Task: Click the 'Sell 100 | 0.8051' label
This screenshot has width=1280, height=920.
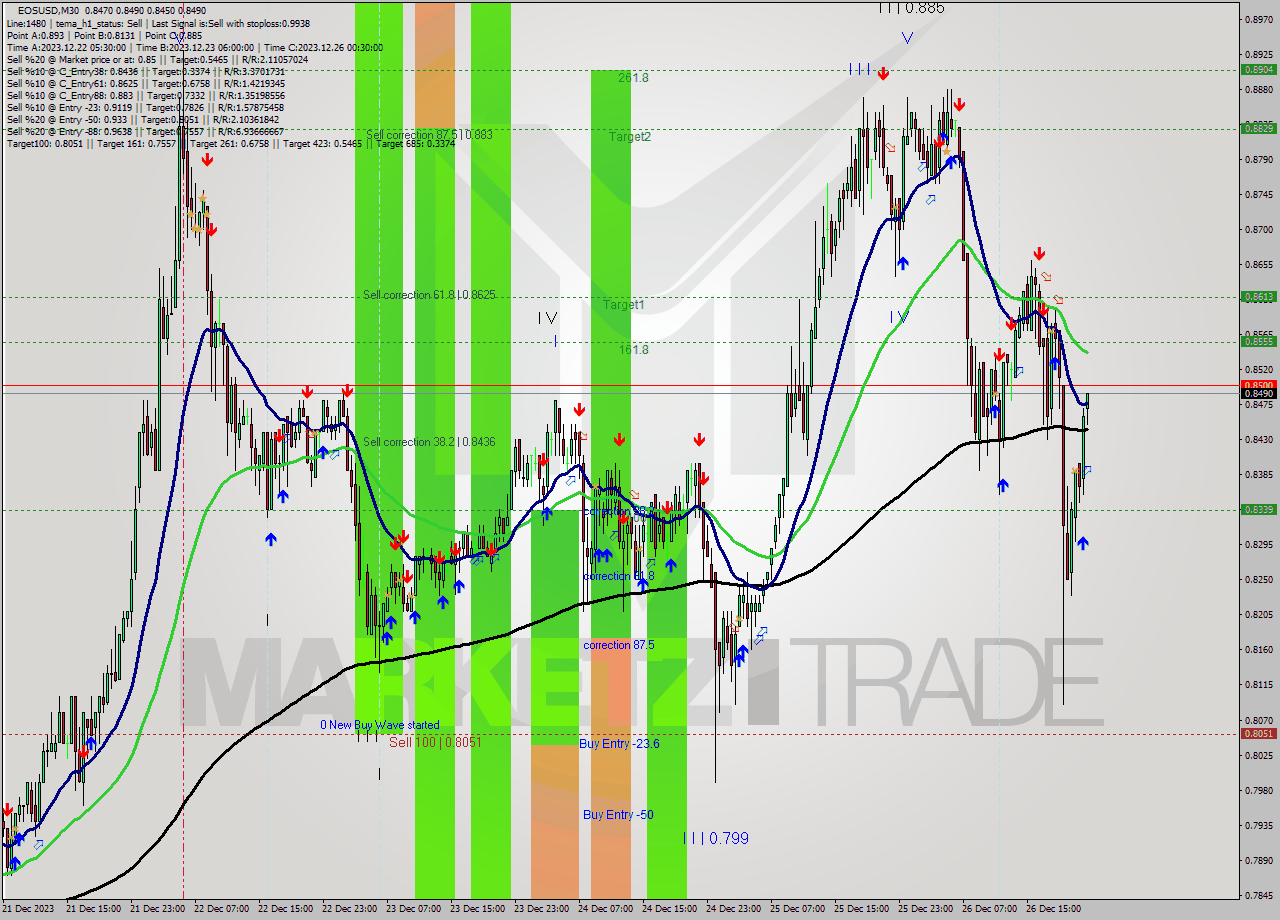Action: point(436,742)
